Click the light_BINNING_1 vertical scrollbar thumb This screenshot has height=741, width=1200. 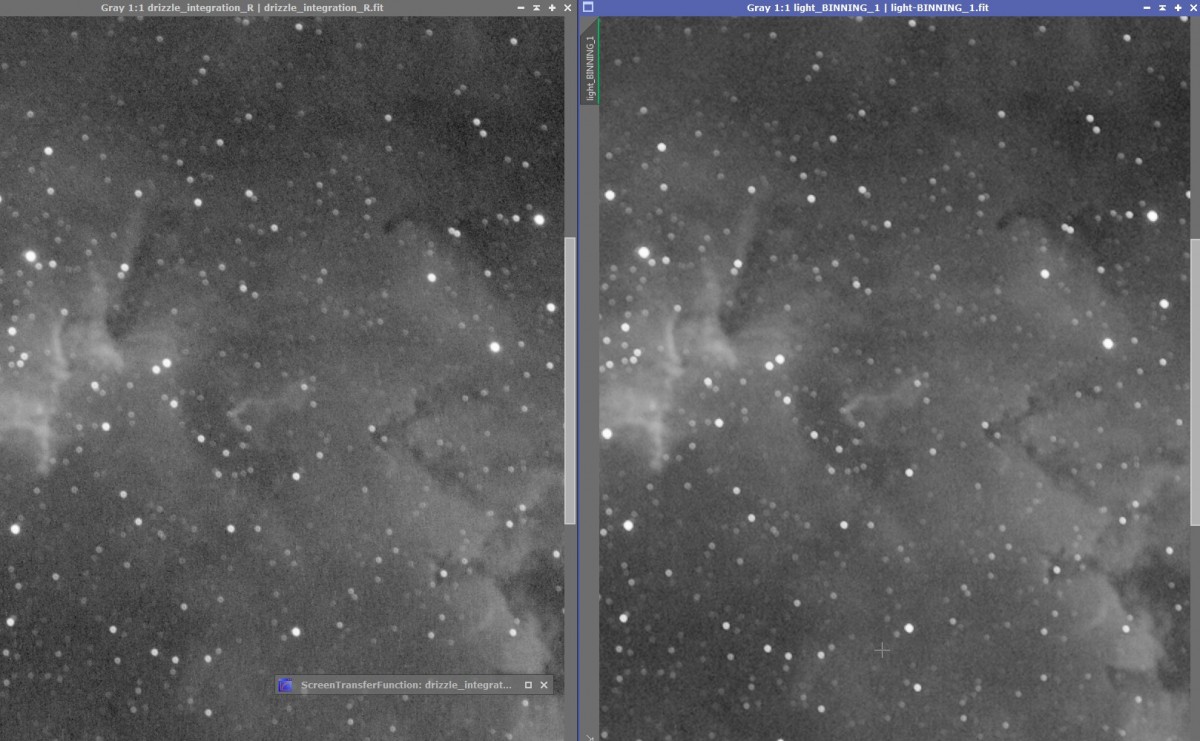tap(1195, 382)
